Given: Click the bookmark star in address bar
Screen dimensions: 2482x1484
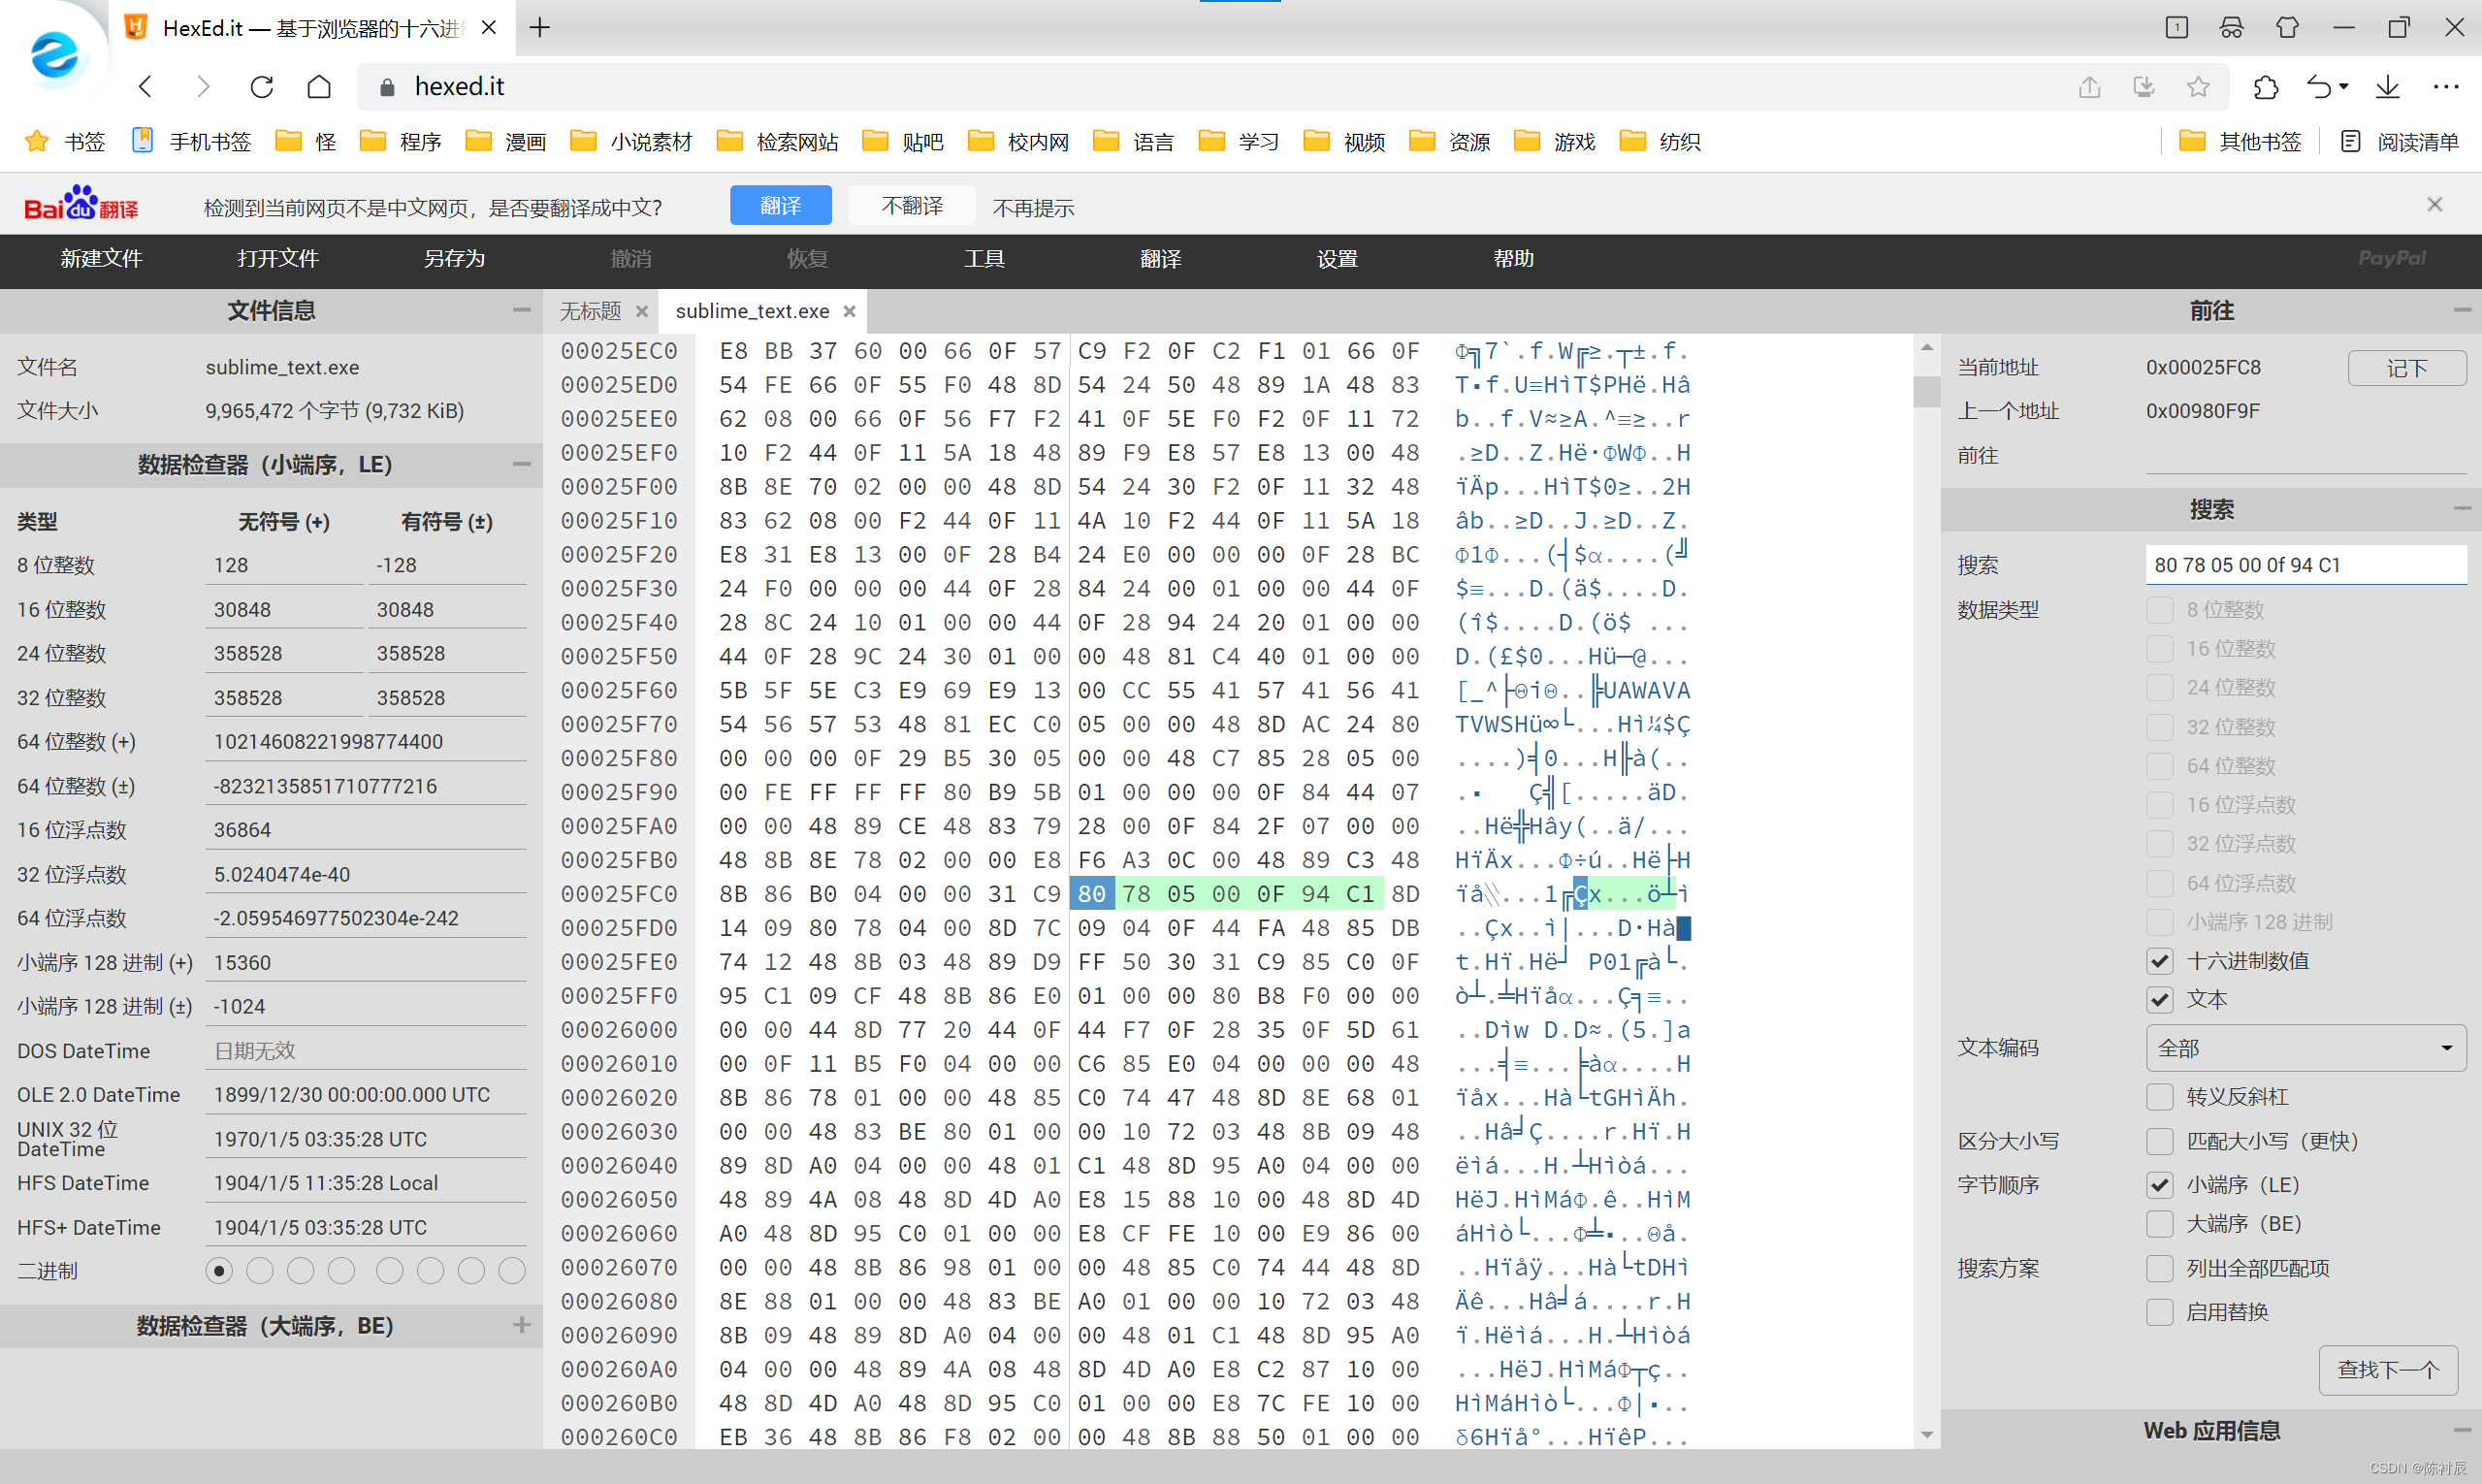Looking at the screenshot, I should pos(2198,87).
